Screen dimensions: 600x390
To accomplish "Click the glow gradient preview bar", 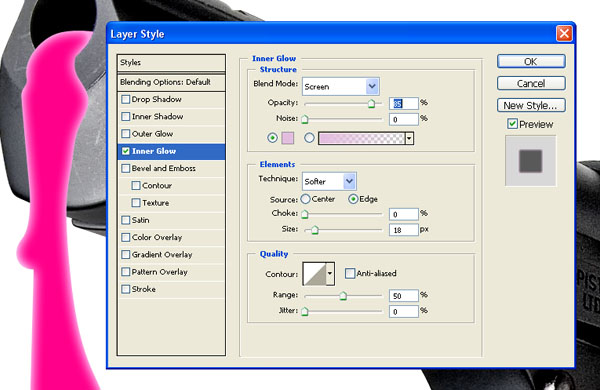I will click(x=362, y=138).
